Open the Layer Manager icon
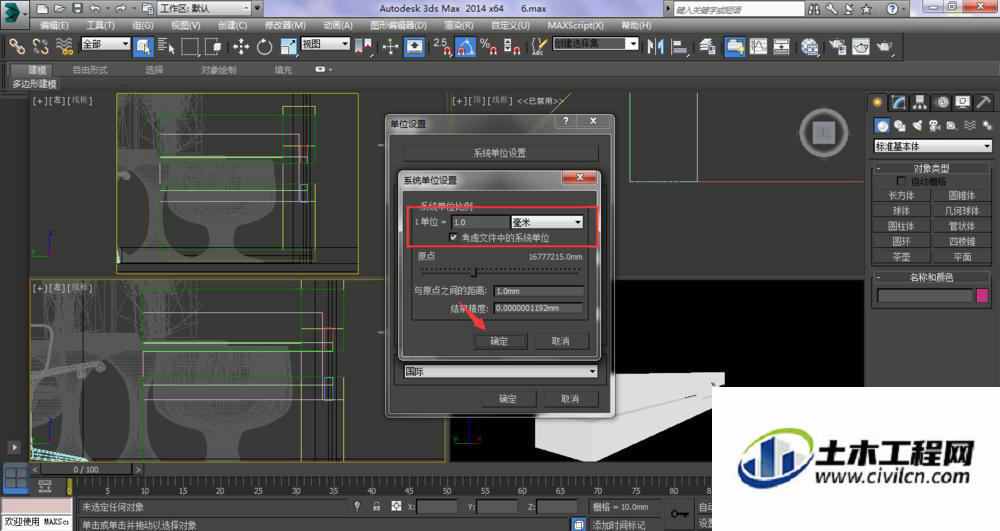 pyautogui.click(x=707, y=47)
